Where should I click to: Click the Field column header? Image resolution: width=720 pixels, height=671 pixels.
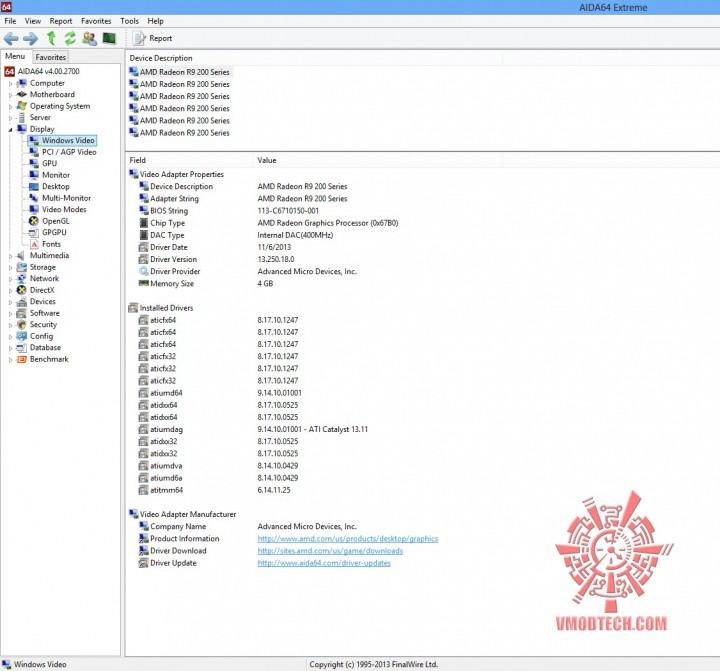(189, 160)
